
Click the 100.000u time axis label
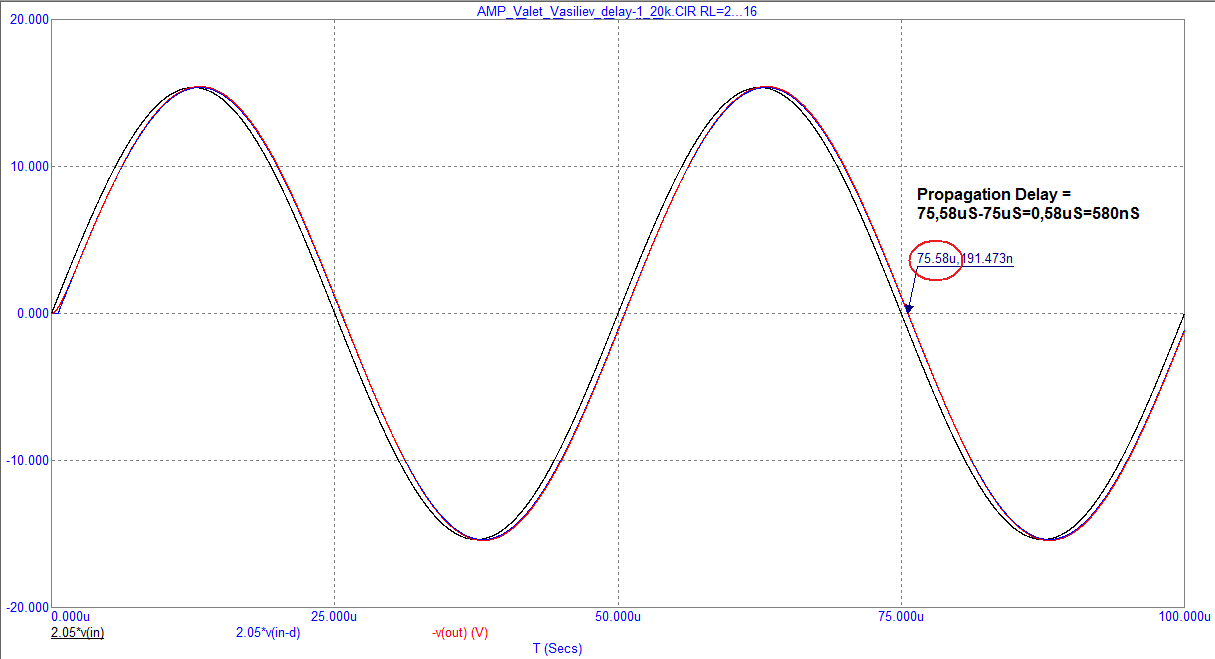pos(1183,619)
